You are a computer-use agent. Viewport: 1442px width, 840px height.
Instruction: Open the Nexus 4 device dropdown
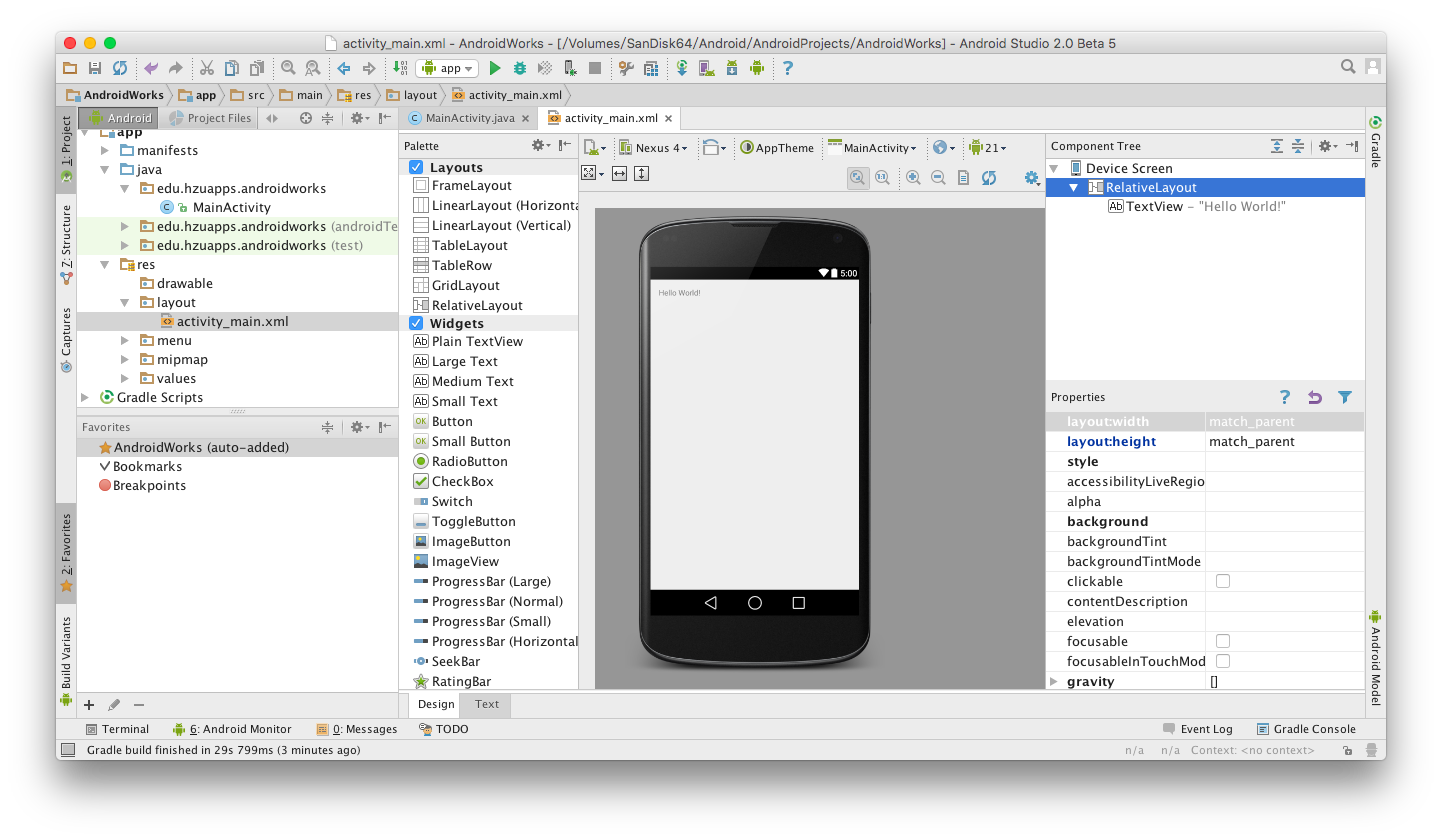pyautogui.click(x=653, y=148)
